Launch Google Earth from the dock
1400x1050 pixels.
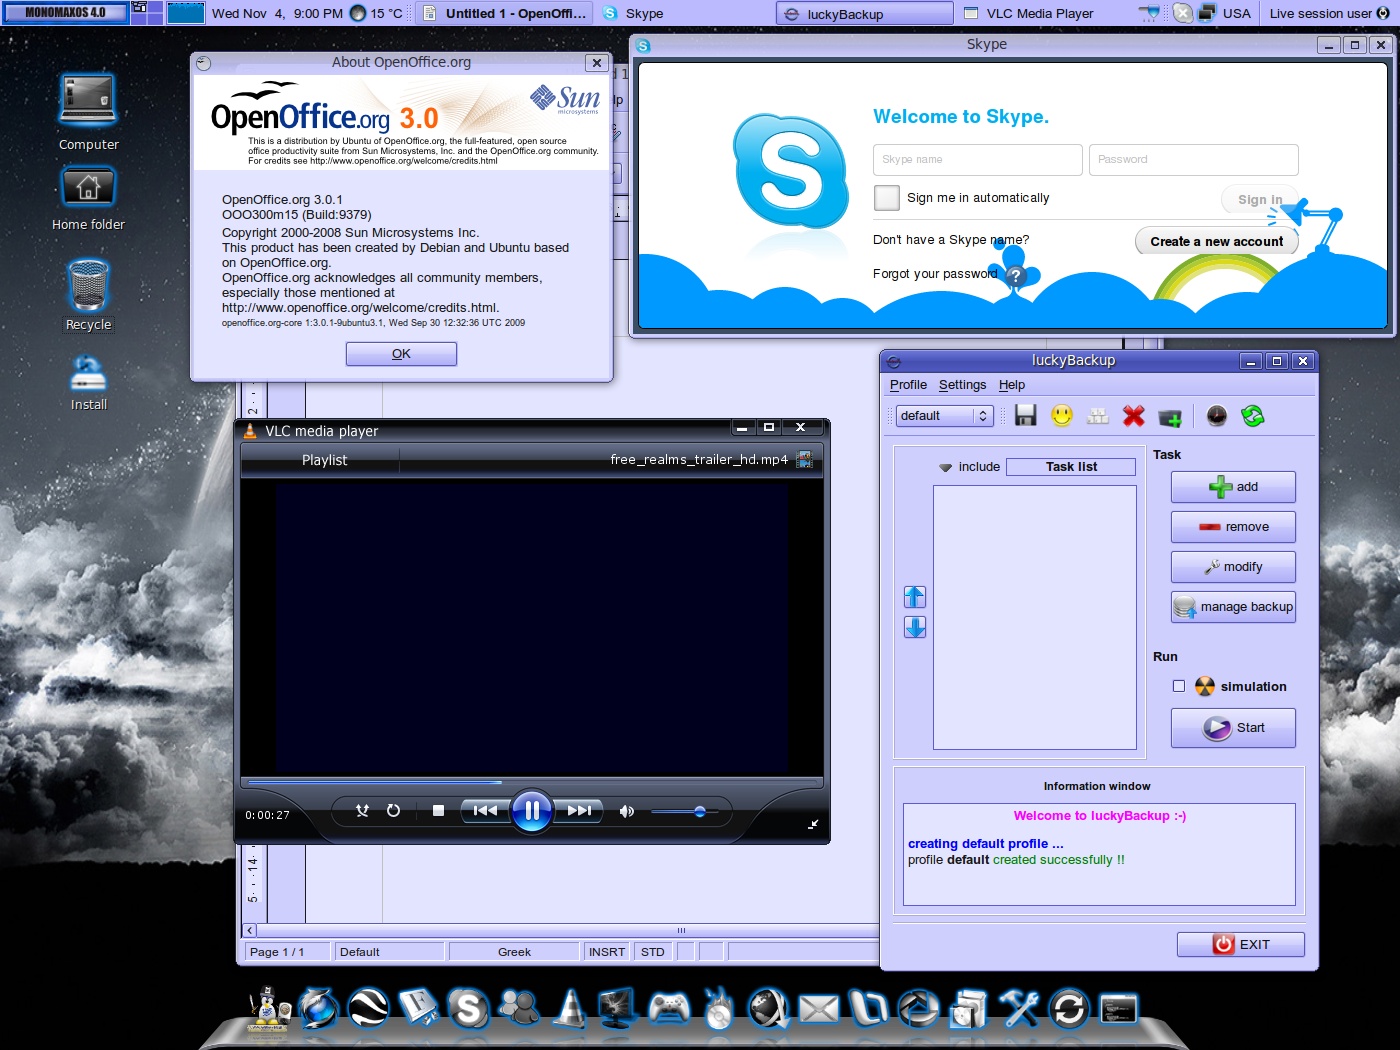click(x=368, y=1008)
